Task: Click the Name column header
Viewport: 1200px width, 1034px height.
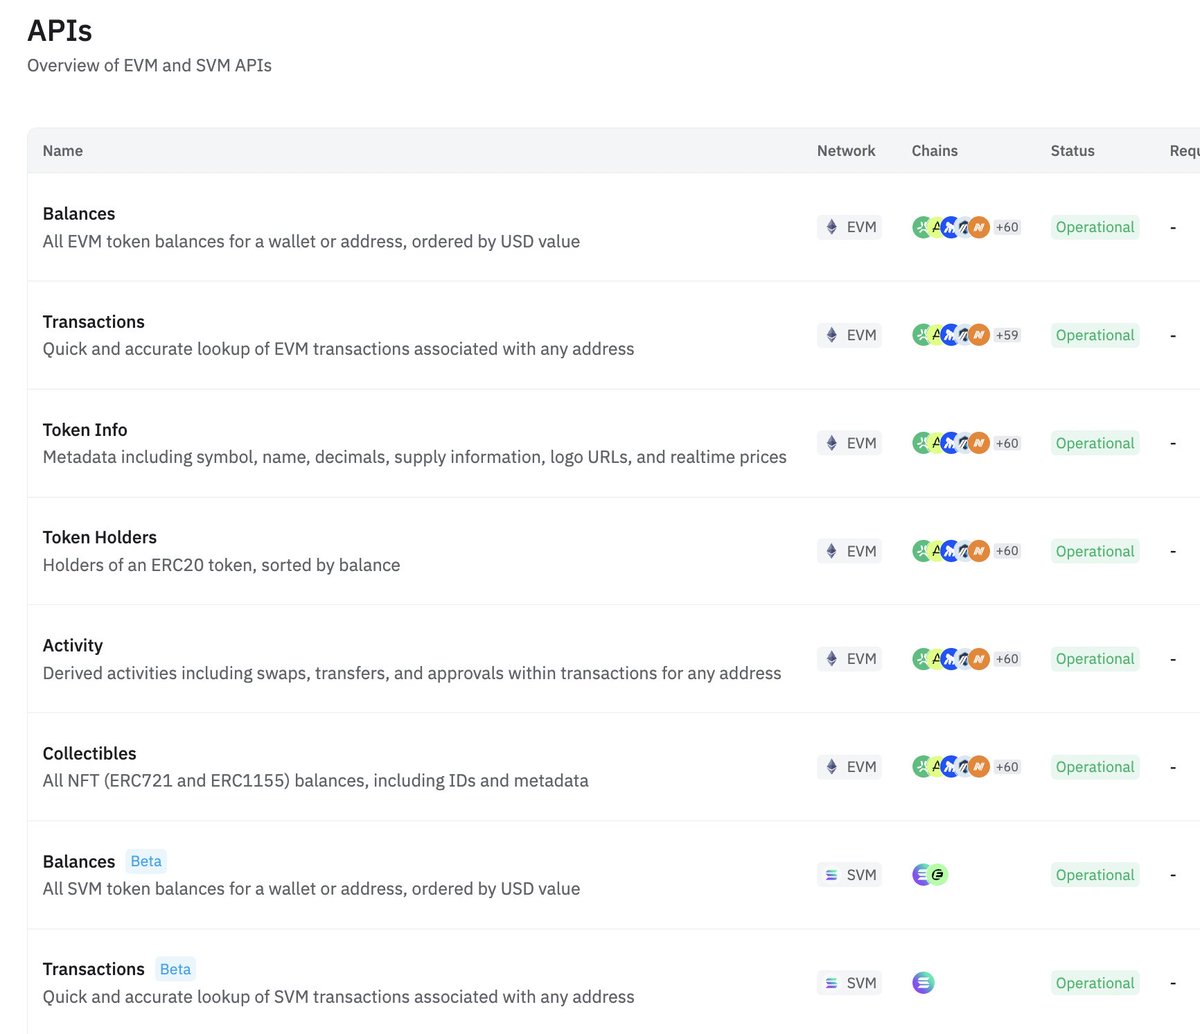Action: pos(63,151)
